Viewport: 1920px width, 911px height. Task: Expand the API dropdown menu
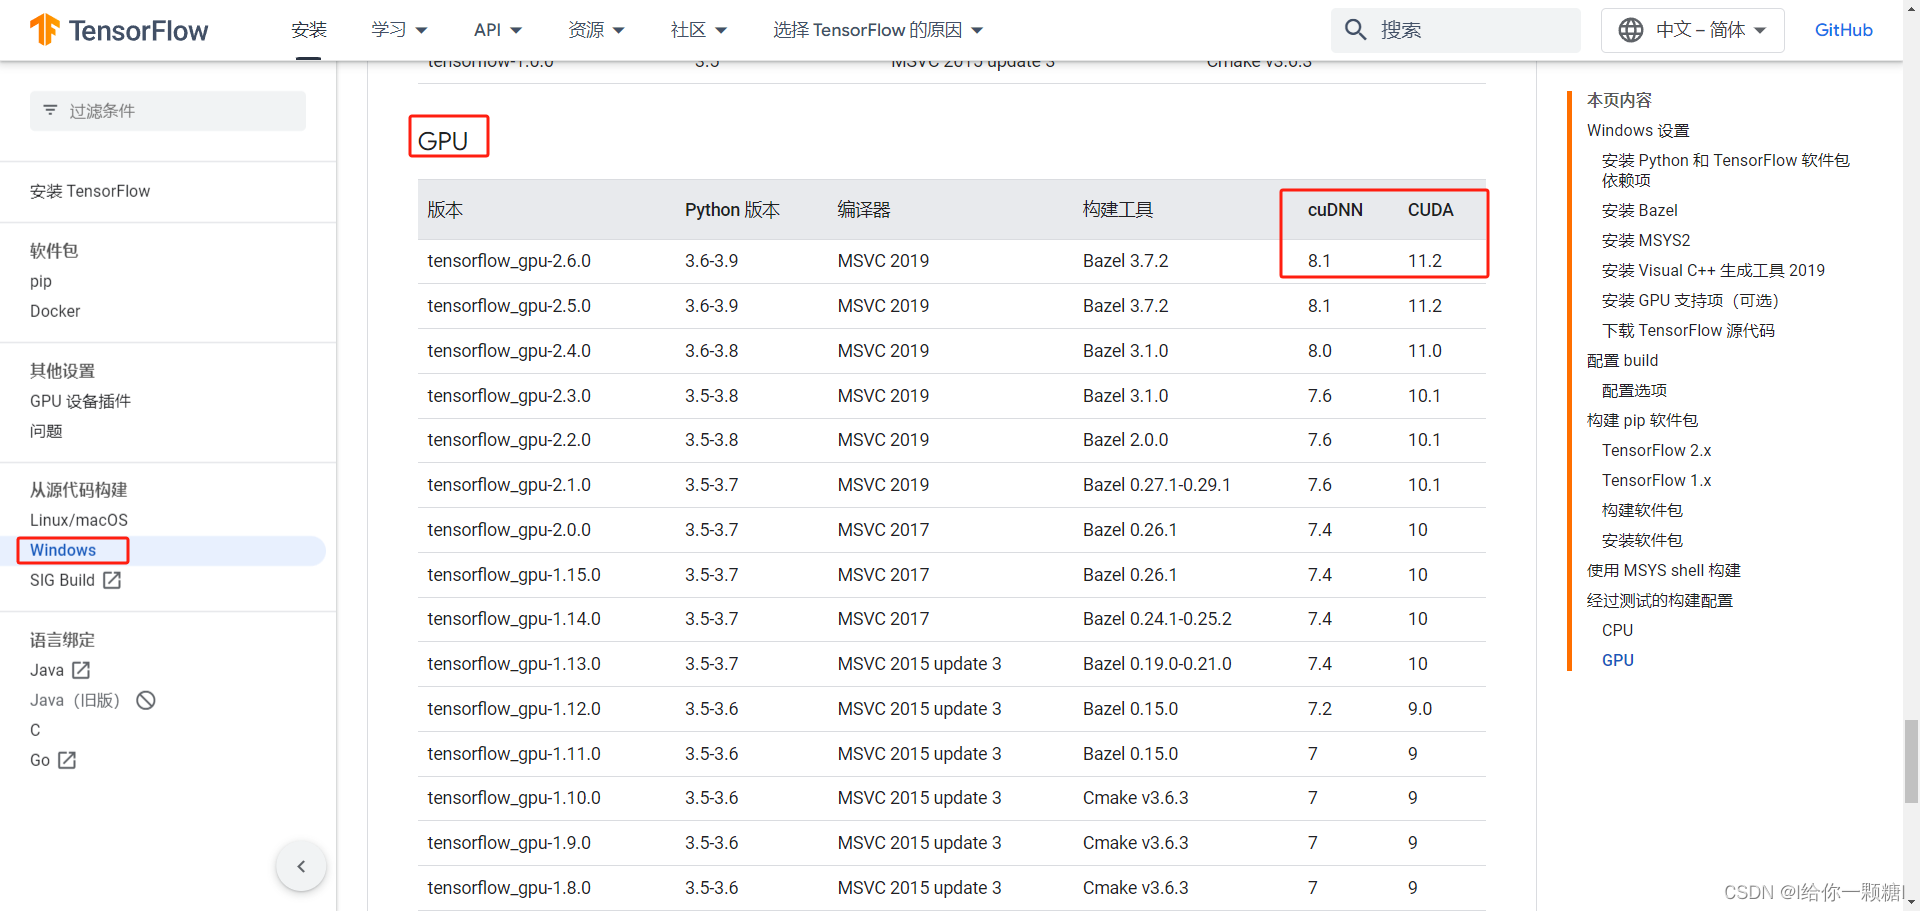[x=498, y=30]
